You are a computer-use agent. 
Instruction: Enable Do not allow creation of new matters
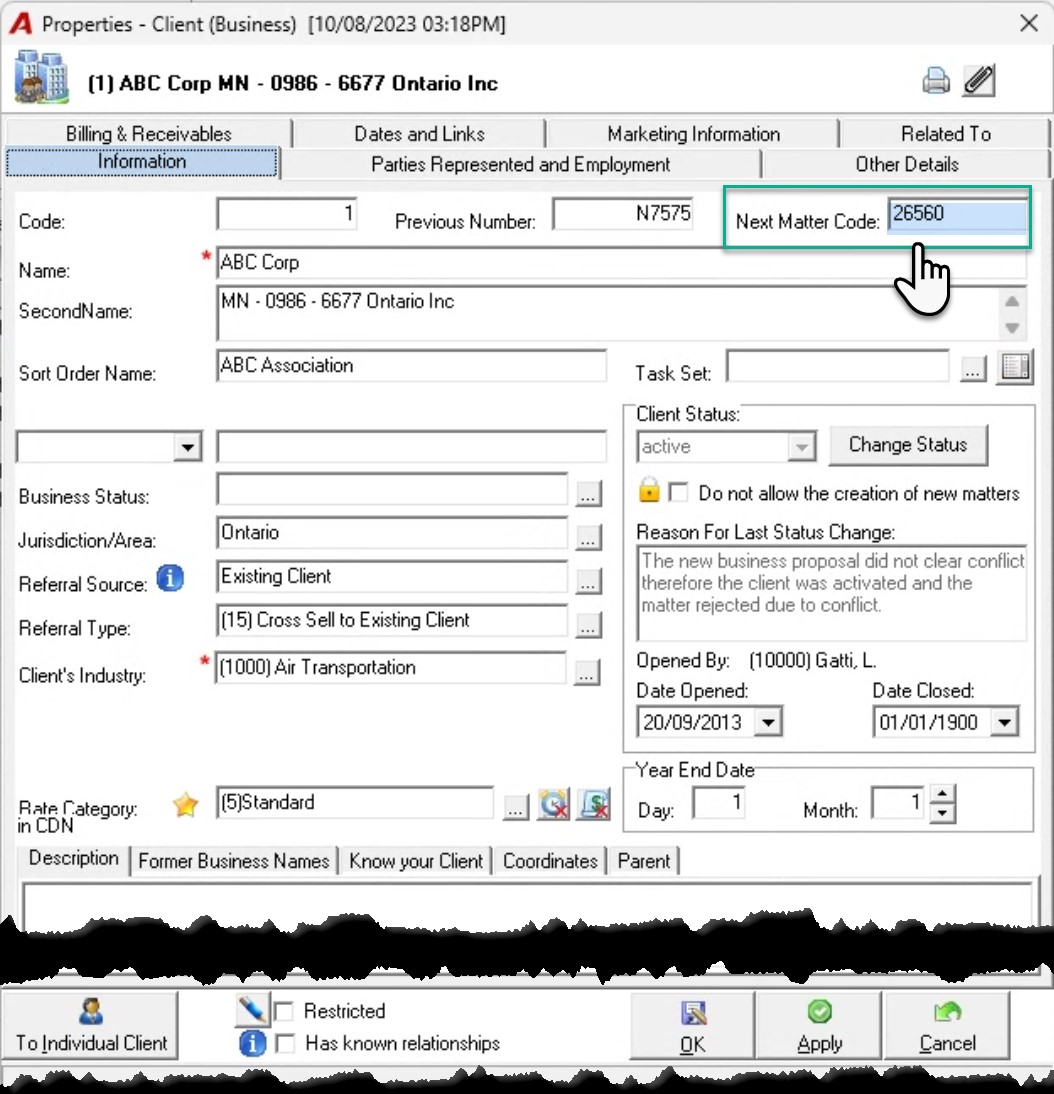(x=678, y=493)
